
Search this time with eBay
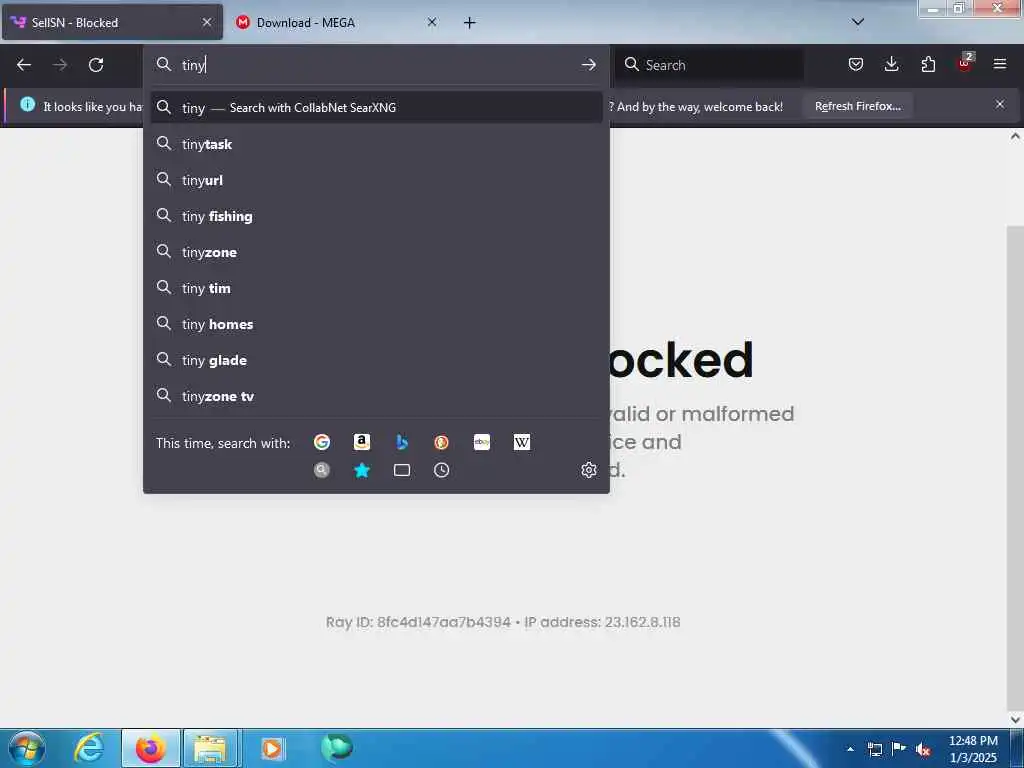(x=482, y=442)
